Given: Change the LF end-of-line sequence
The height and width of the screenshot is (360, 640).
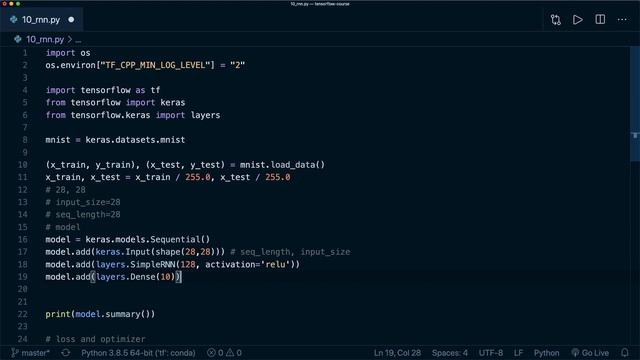Looking at the screenshot, I should (518, 353).
